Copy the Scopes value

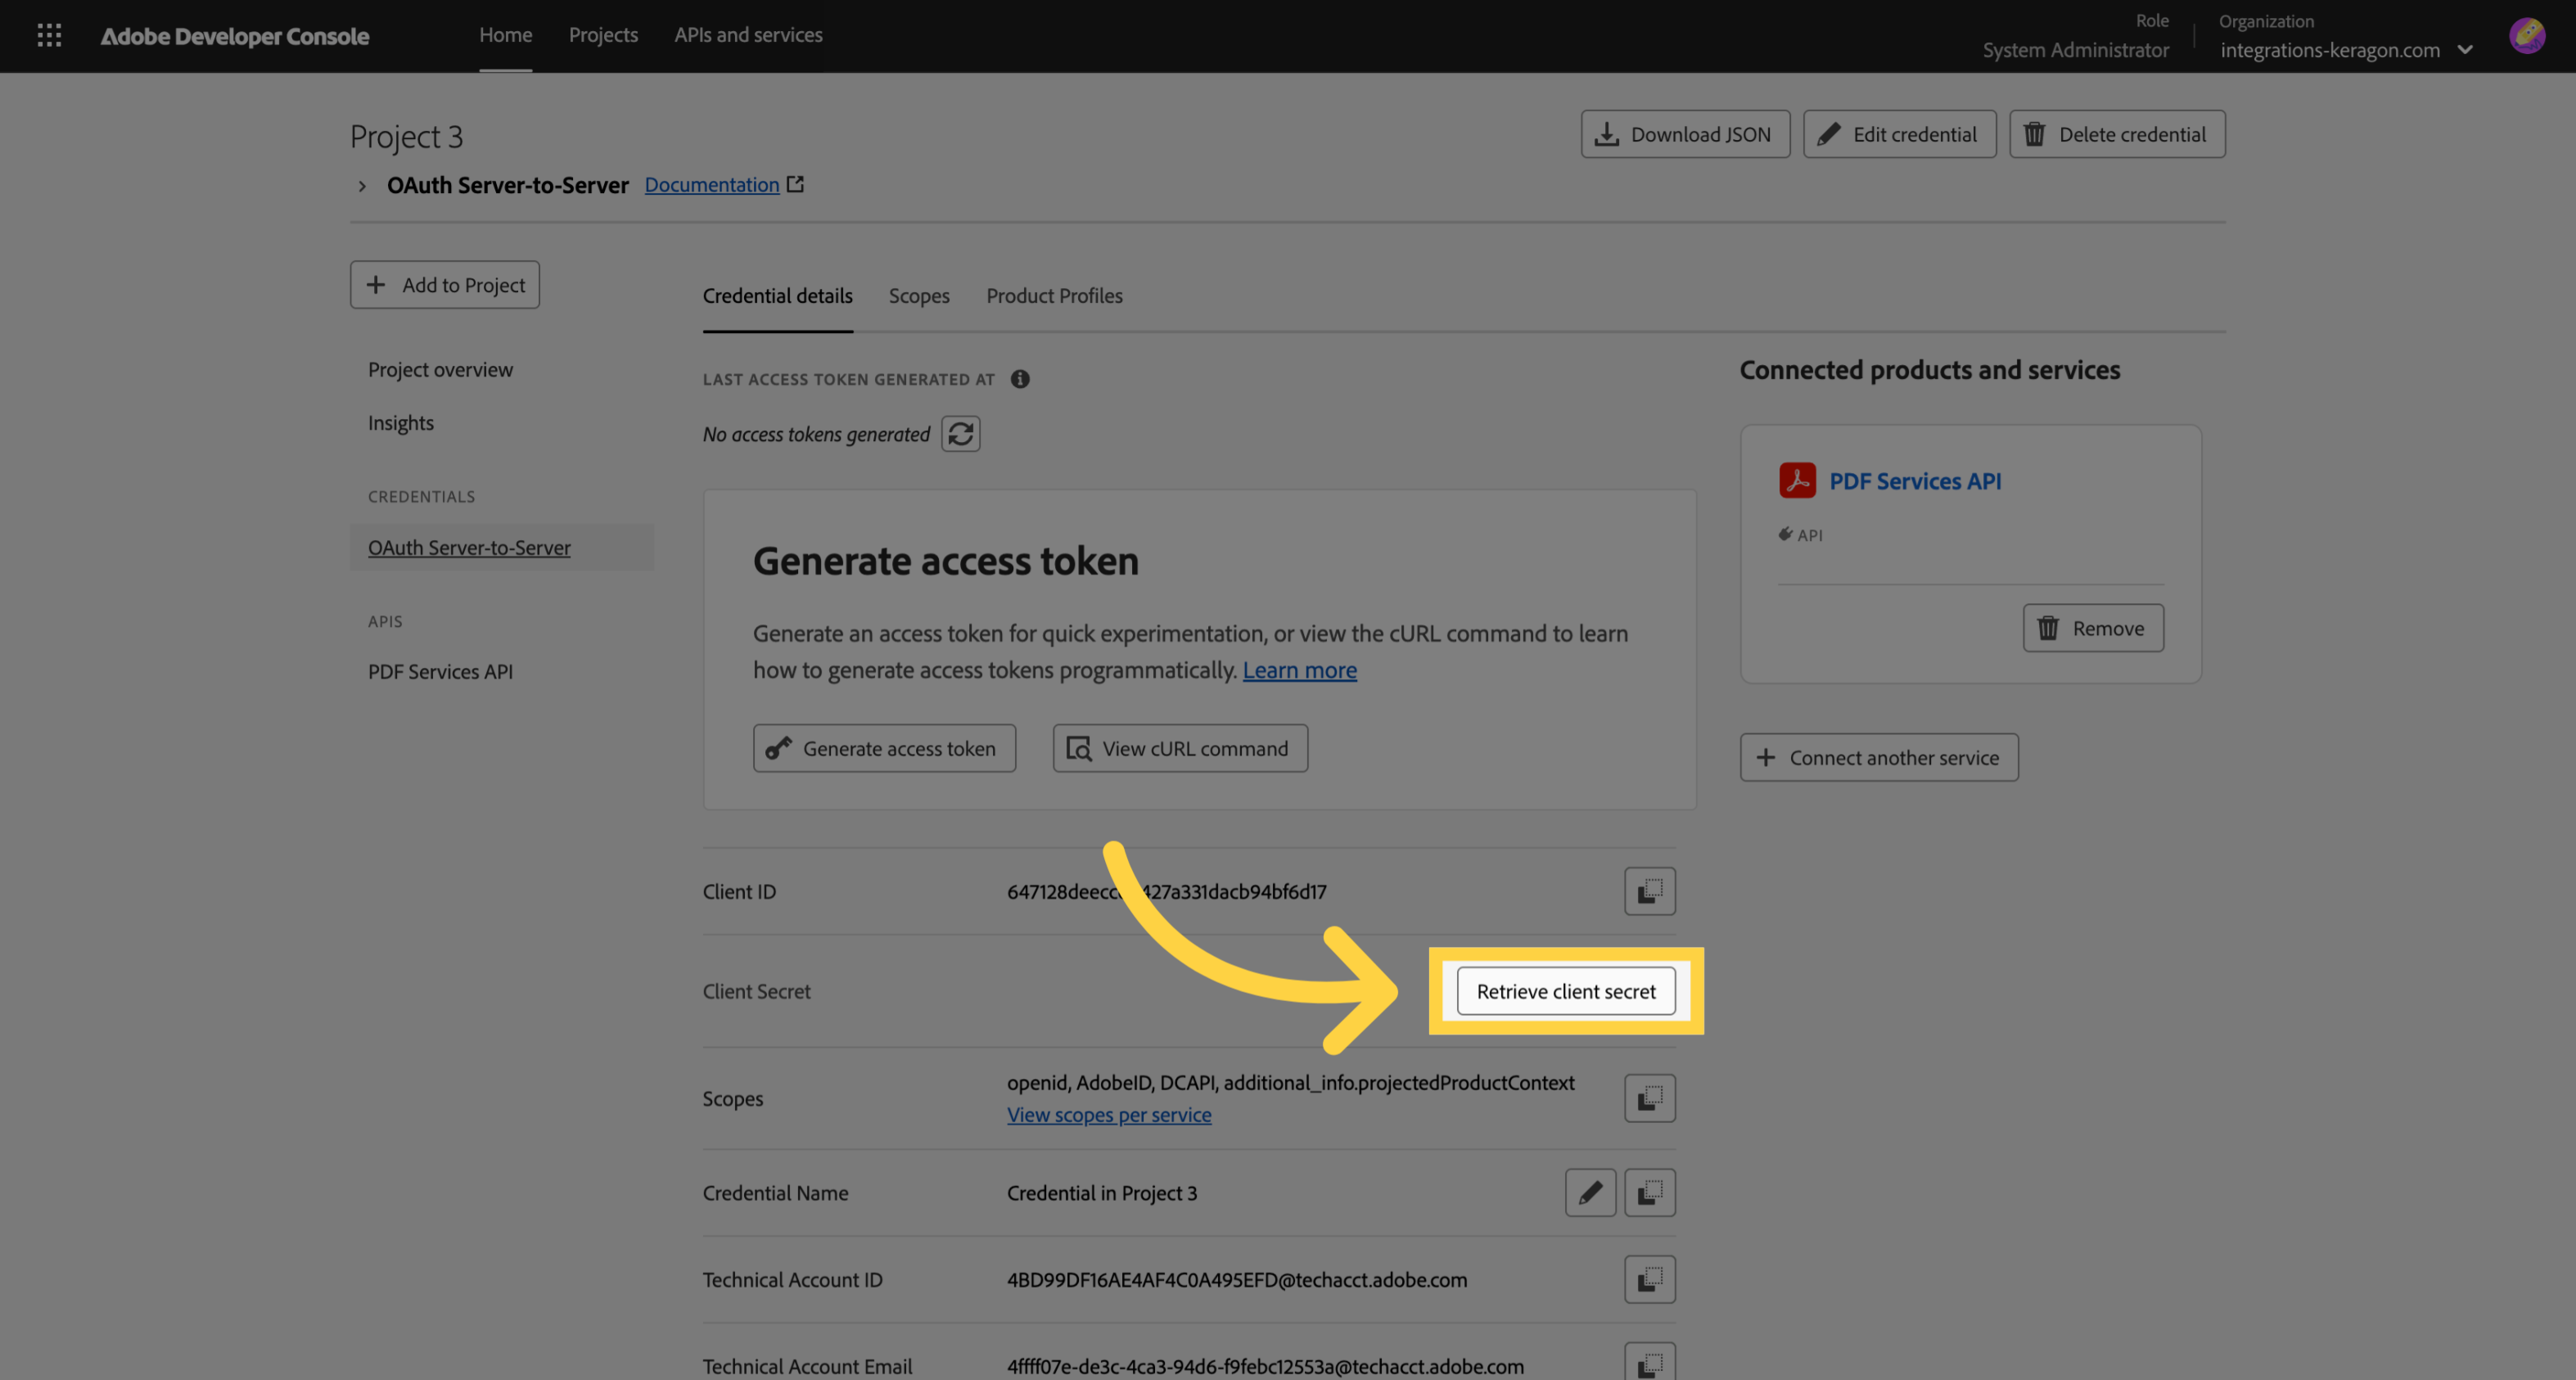click(x=1649, y=1098)
